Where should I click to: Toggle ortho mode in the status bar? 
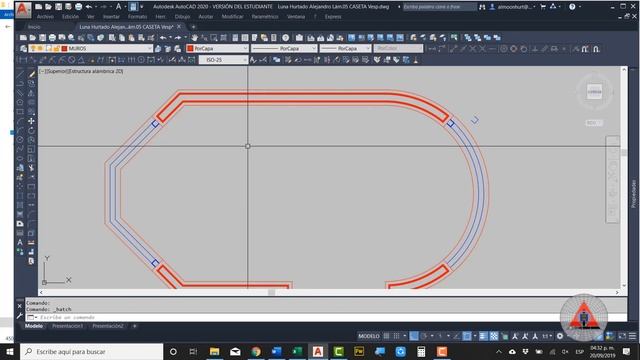[414, 336]
